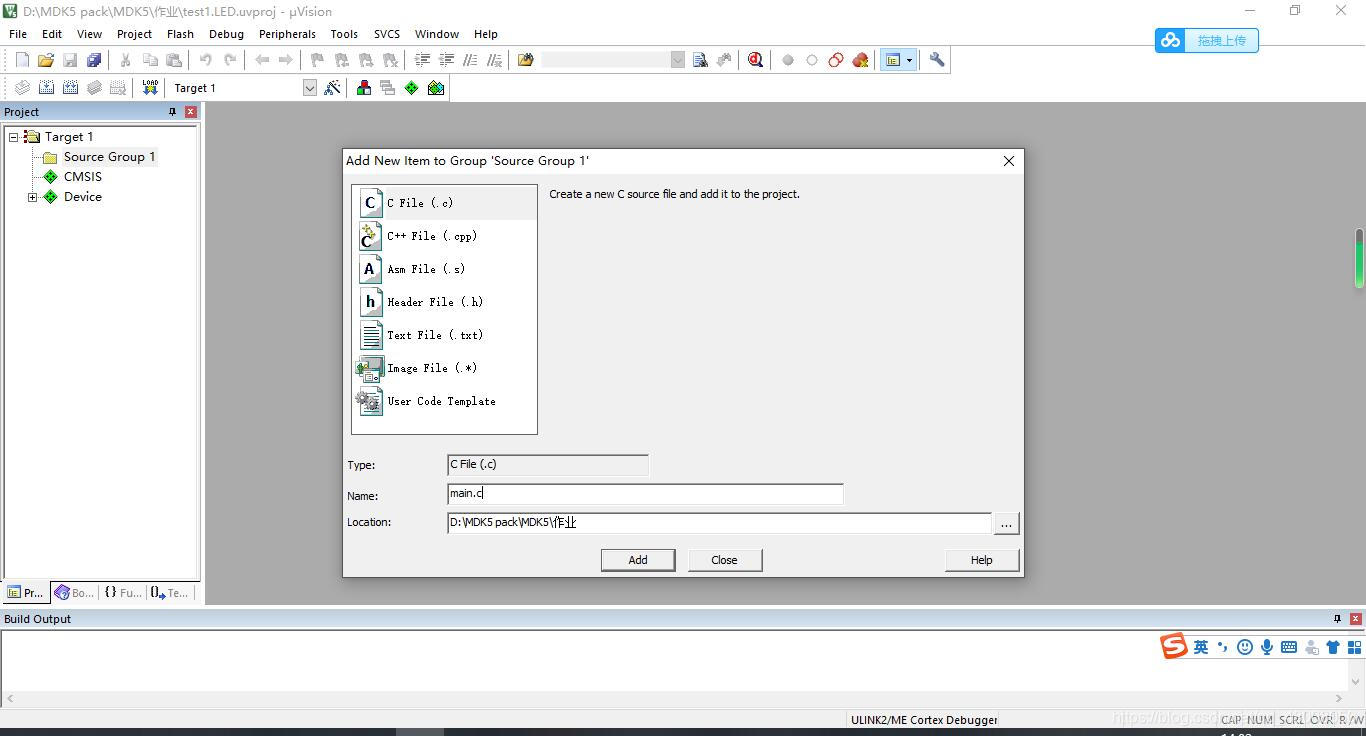Open the Project menu

point(134,34)
